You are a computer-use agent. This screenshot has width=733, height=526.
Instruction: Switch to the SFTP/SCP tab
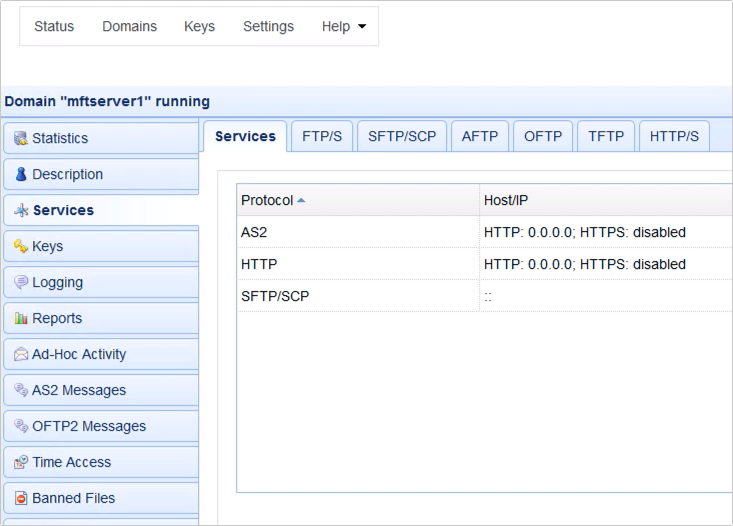[402, 137]
